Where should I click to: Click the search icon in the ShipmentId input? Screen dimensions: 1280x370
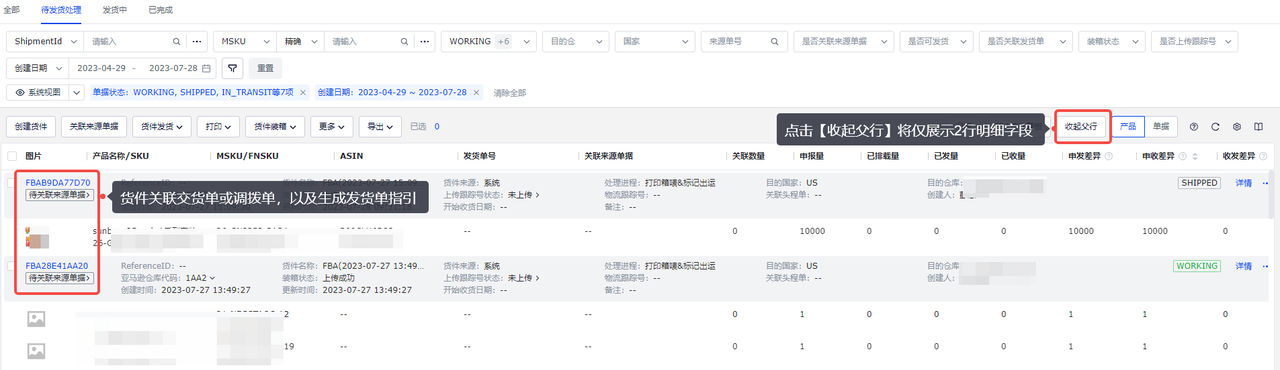(x=176, y=42)
